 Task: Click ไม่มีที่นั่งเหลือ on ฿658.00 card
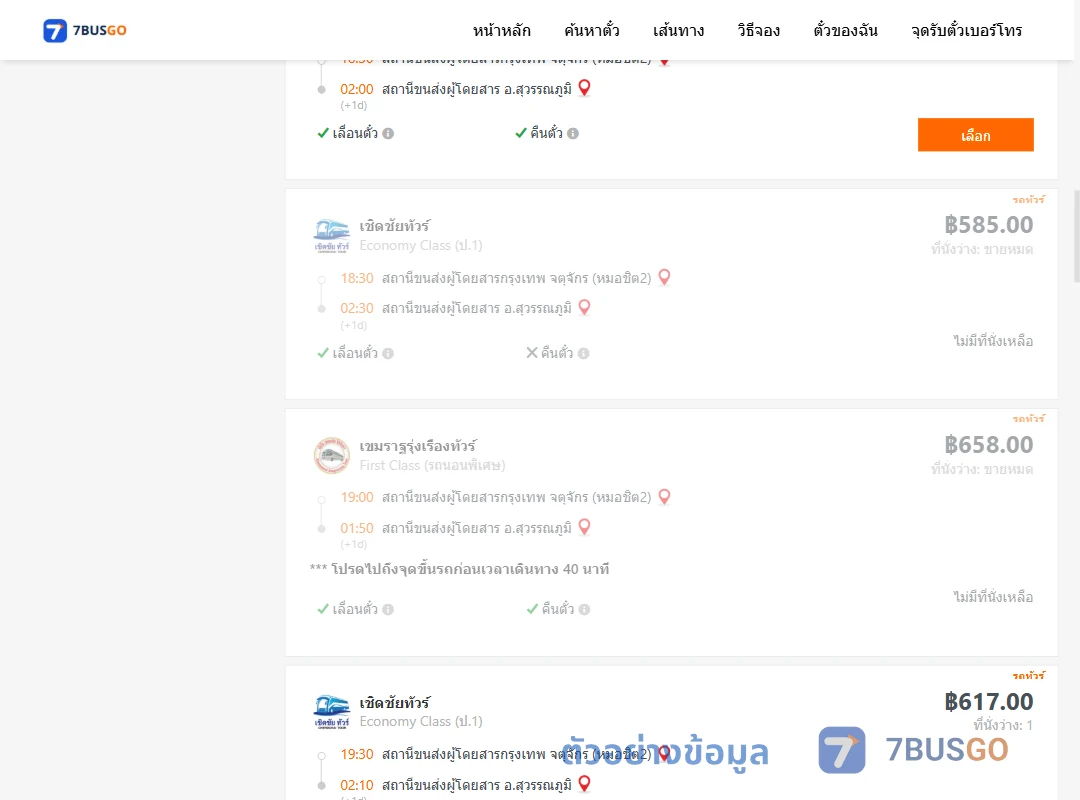tap(993, 597)
